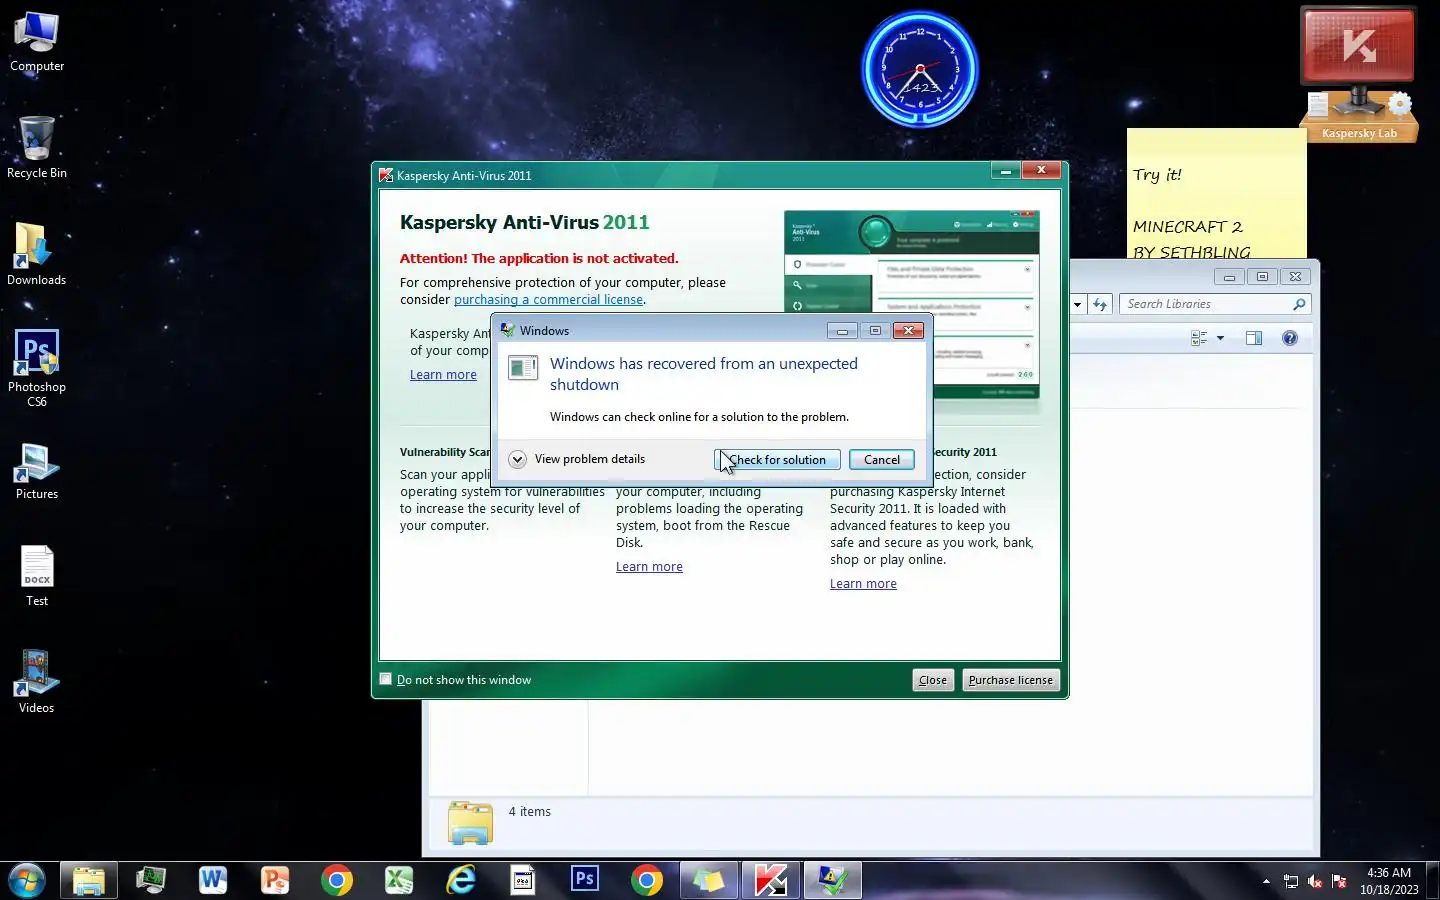Select the Test docx file on desktop

point(37,576)
